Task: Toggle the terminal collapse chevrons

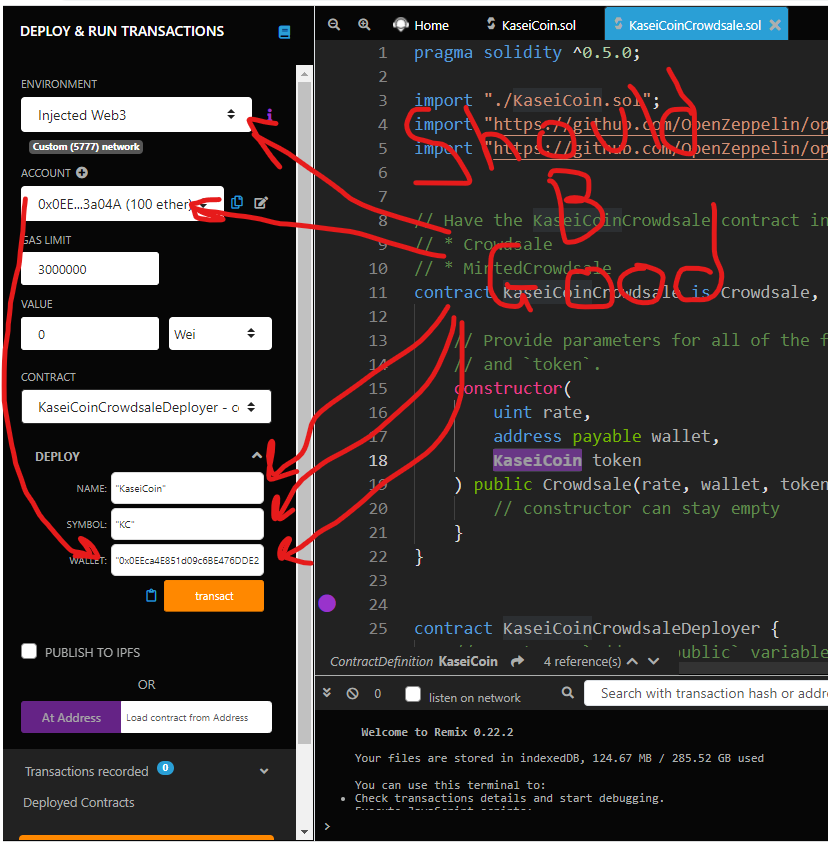Action: [x=326, y=693]
